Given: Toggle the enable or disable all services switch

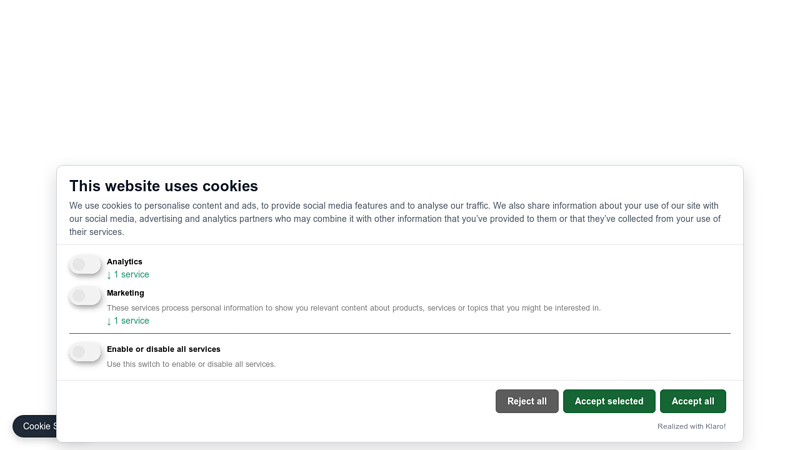Looking at the screenshot, I should coord(85,352).
